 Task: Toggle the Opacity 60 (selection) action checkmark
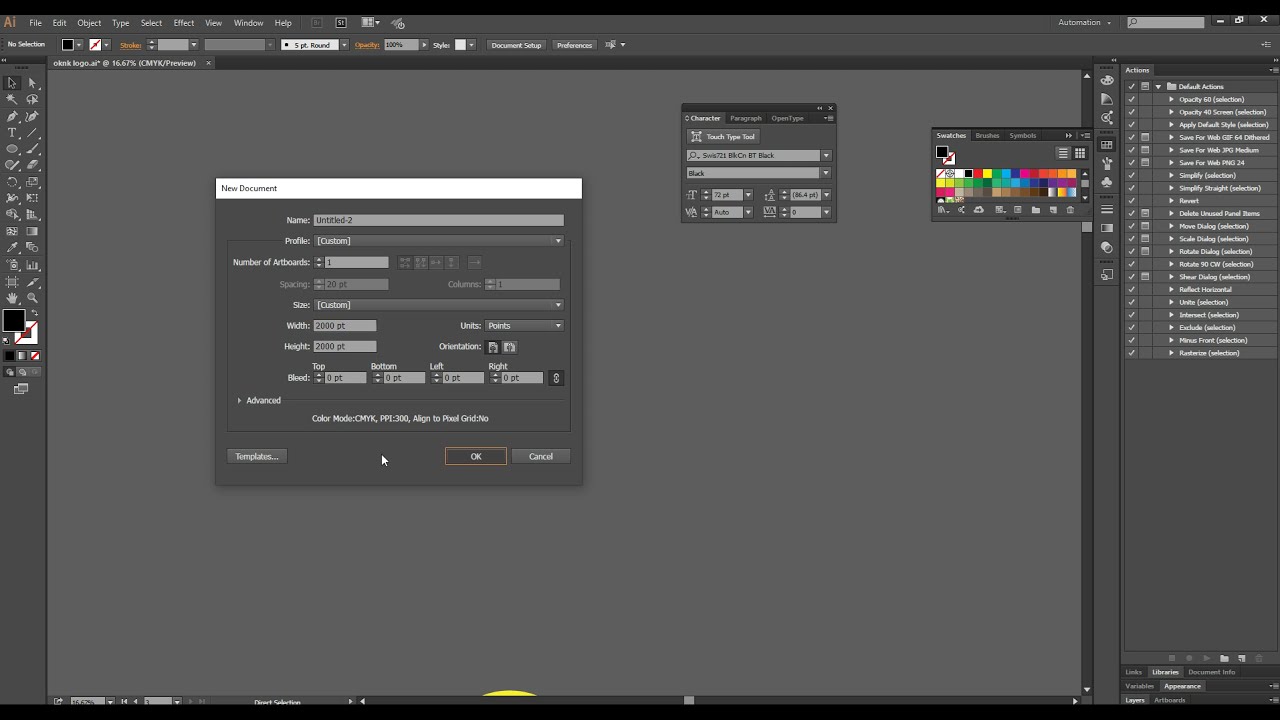click(1132, 99)
